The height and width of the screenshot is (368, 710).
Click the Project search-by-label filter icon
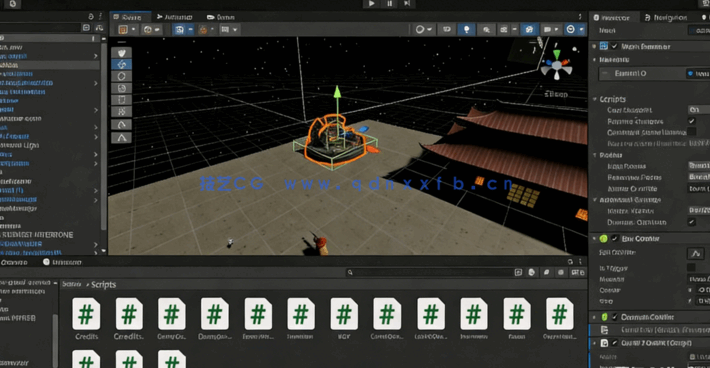point(547,272)
